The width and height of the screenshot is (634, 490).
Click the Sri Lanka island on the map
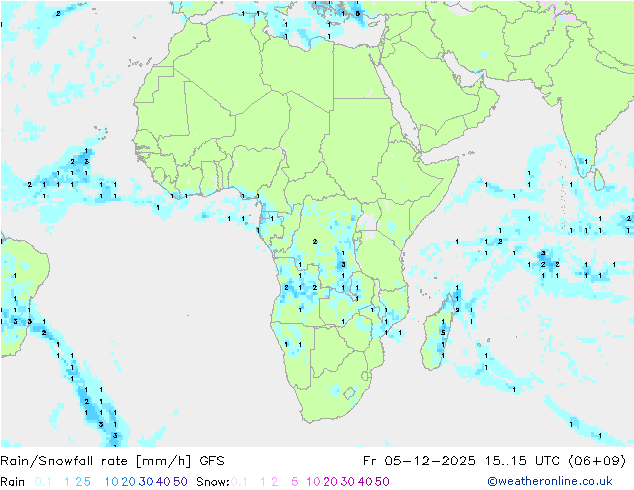pos(598,180)
